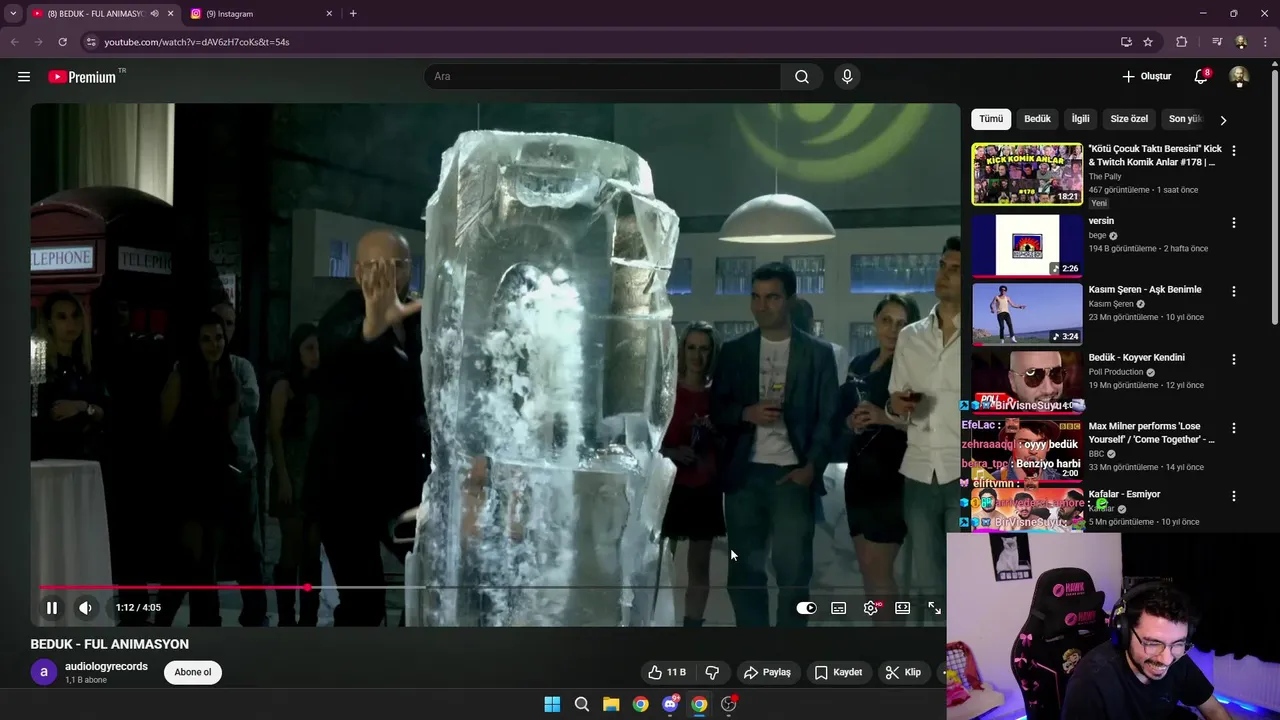Viewport: 1280px width, 720px height.
Task: Focus the Ara search field
Action: pos(603,77)
